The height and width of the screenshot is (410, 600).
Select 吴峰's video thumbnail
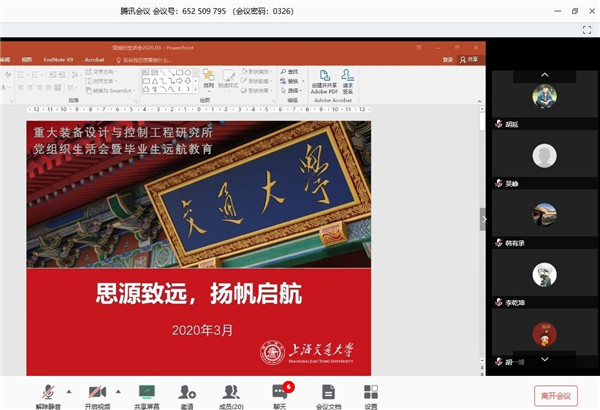point(543,156)
